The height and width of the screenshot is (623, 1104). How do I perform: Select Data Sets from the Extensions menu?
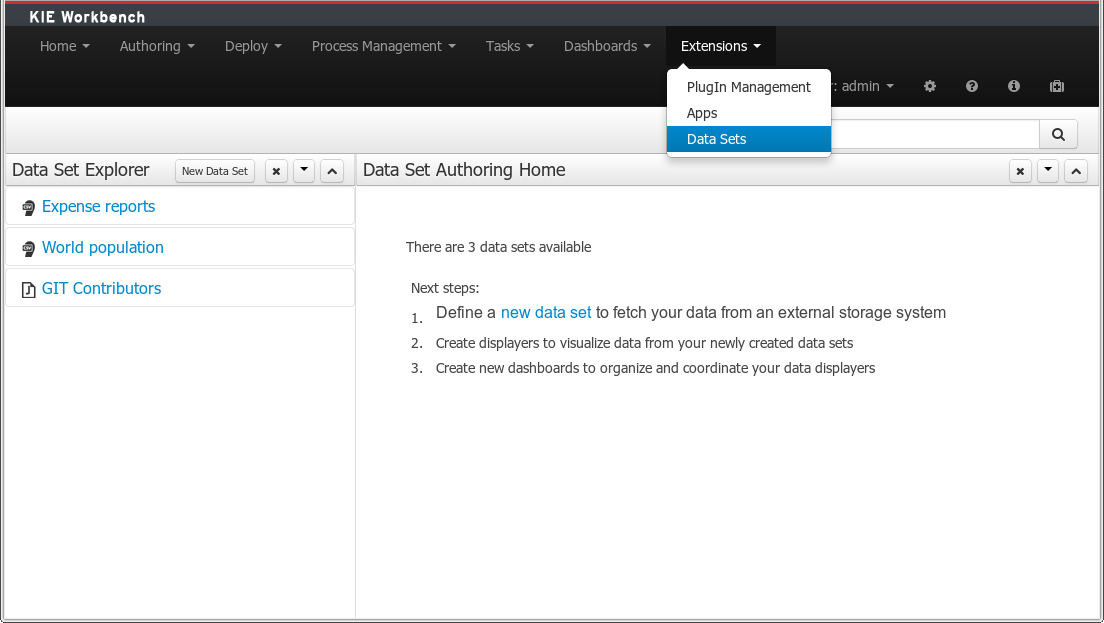[715, 139]
